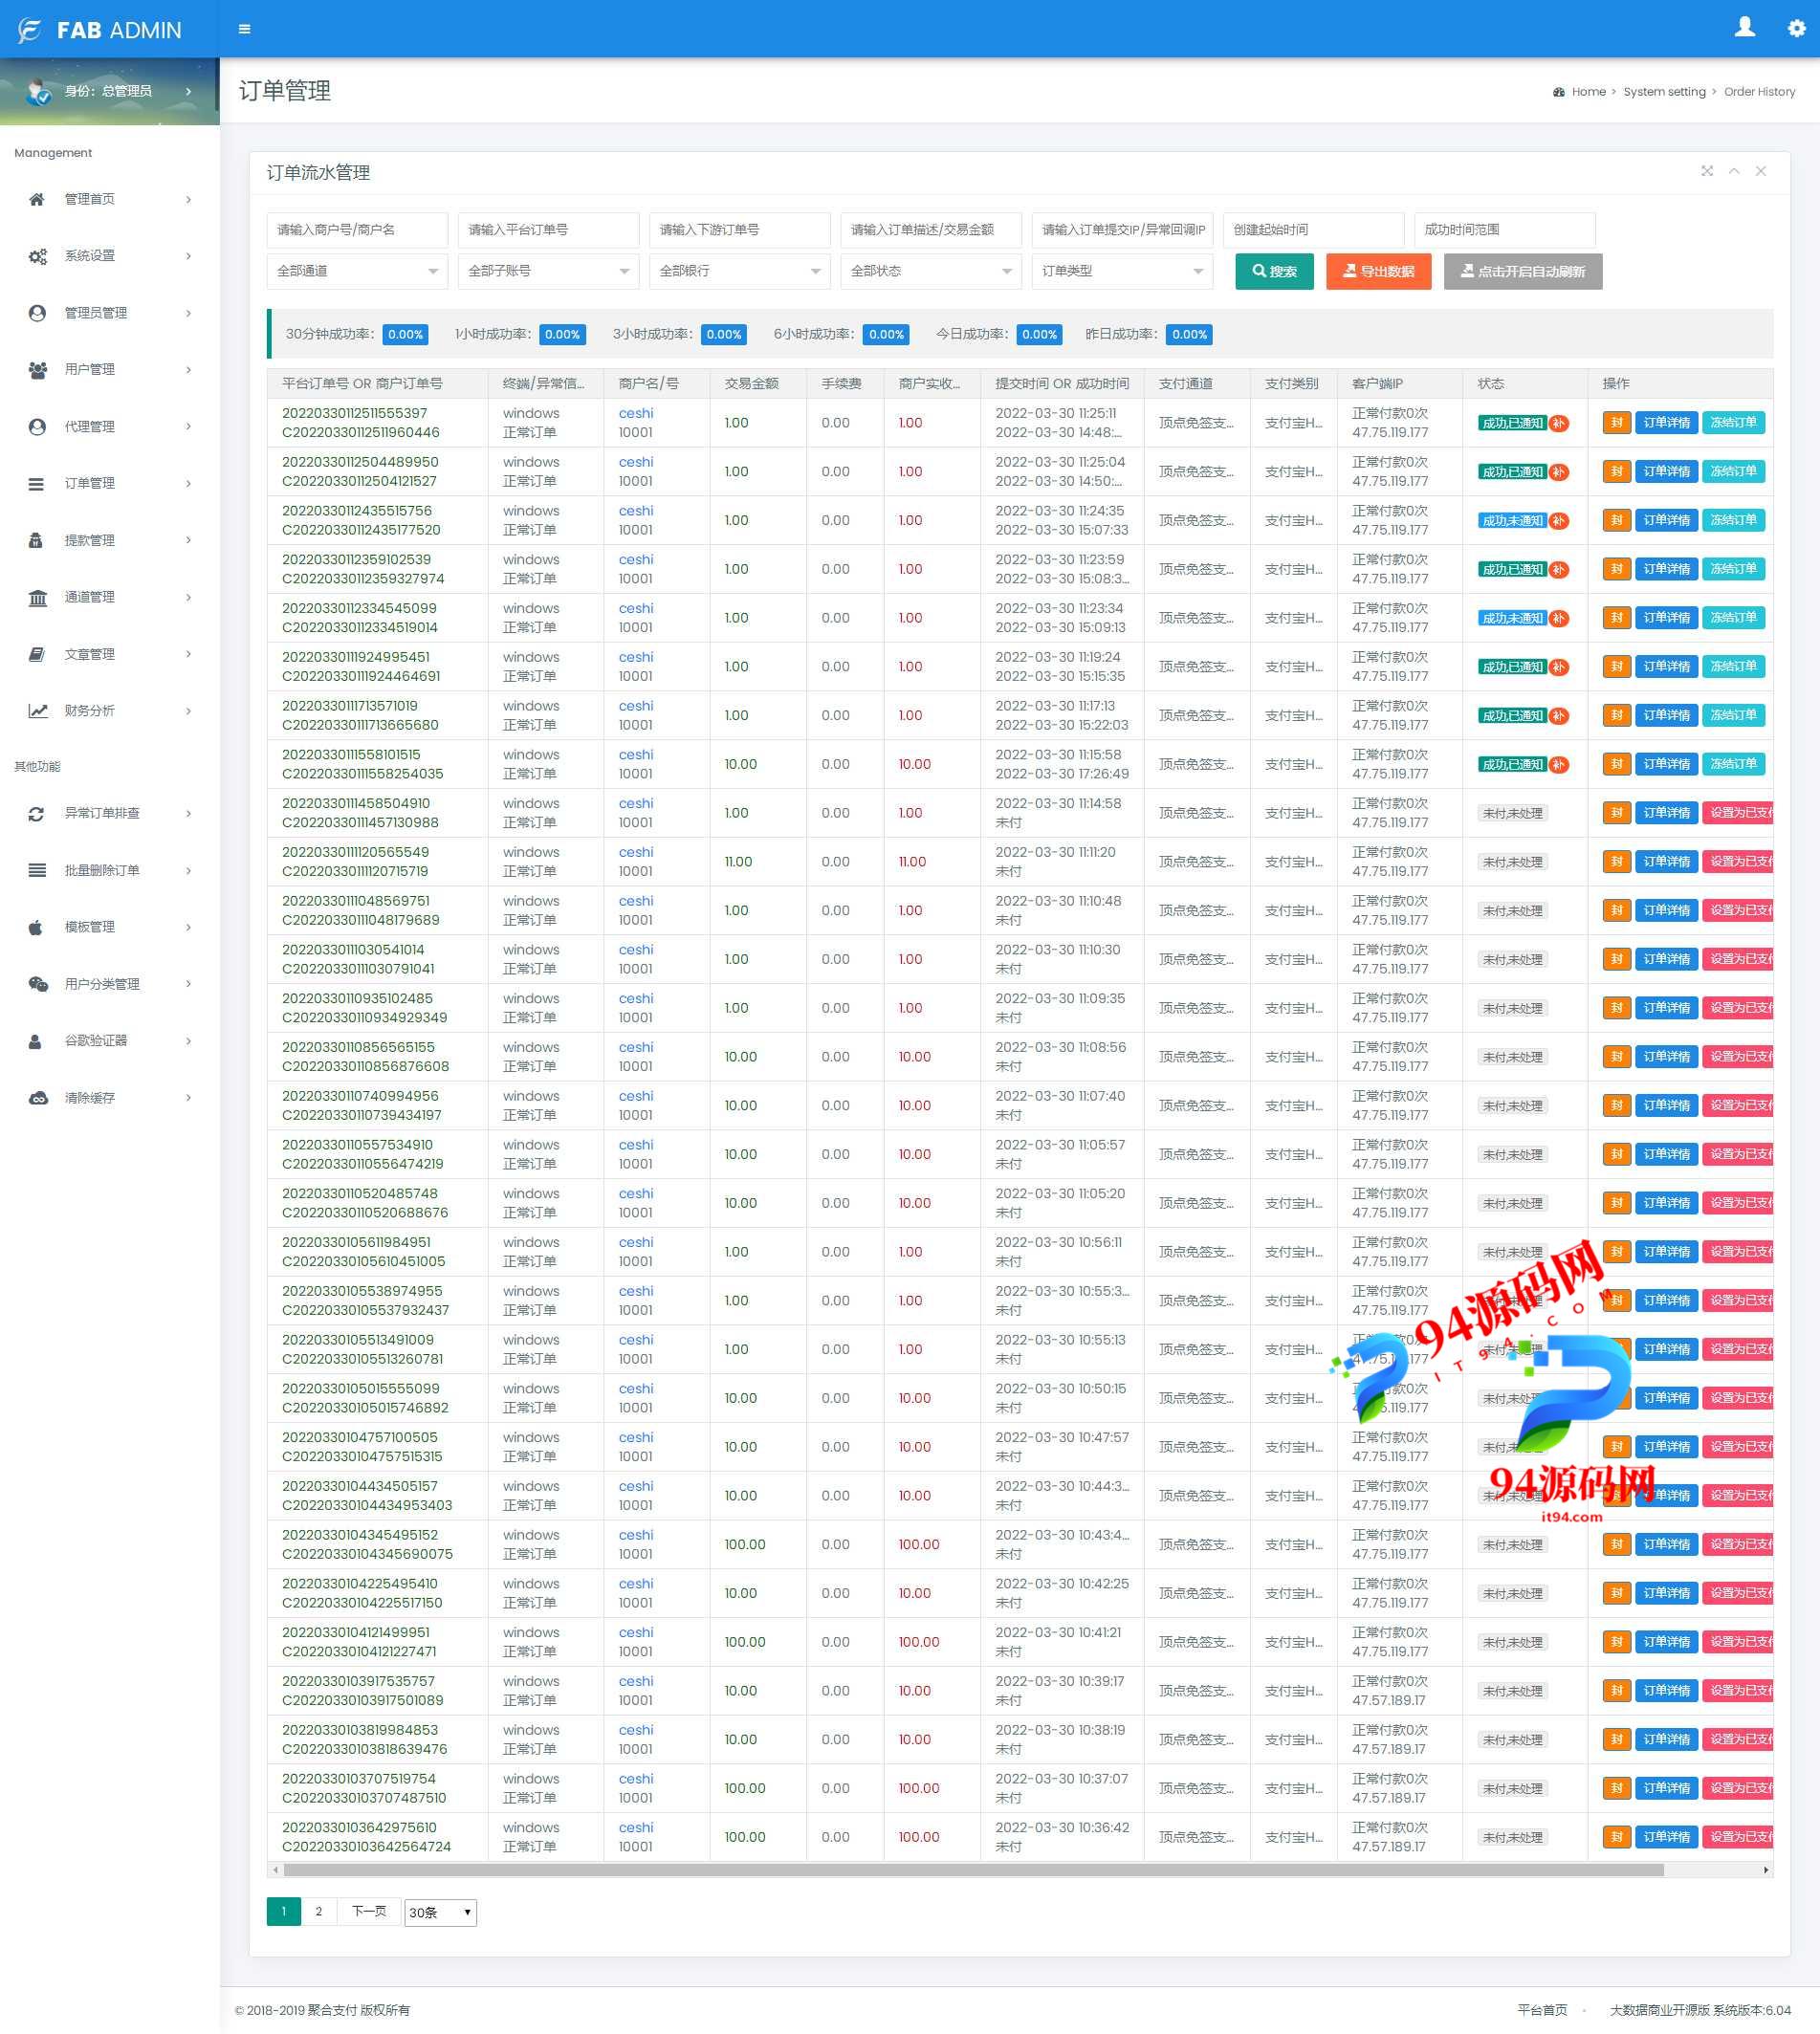Click the 下一页 pagination button
Image resolution: width=1820 pixels, height=2034 pixels.
(368, 1911)
